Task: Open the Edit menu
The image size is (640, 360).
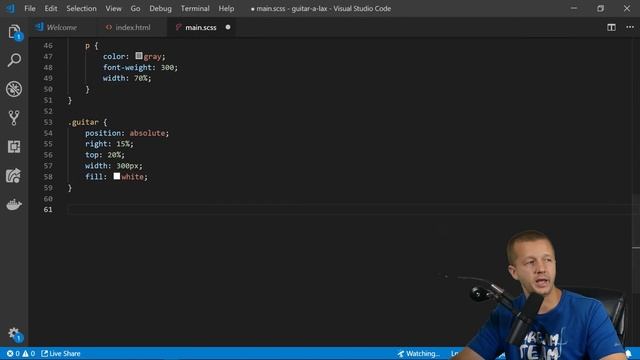Action: (51, 8)
